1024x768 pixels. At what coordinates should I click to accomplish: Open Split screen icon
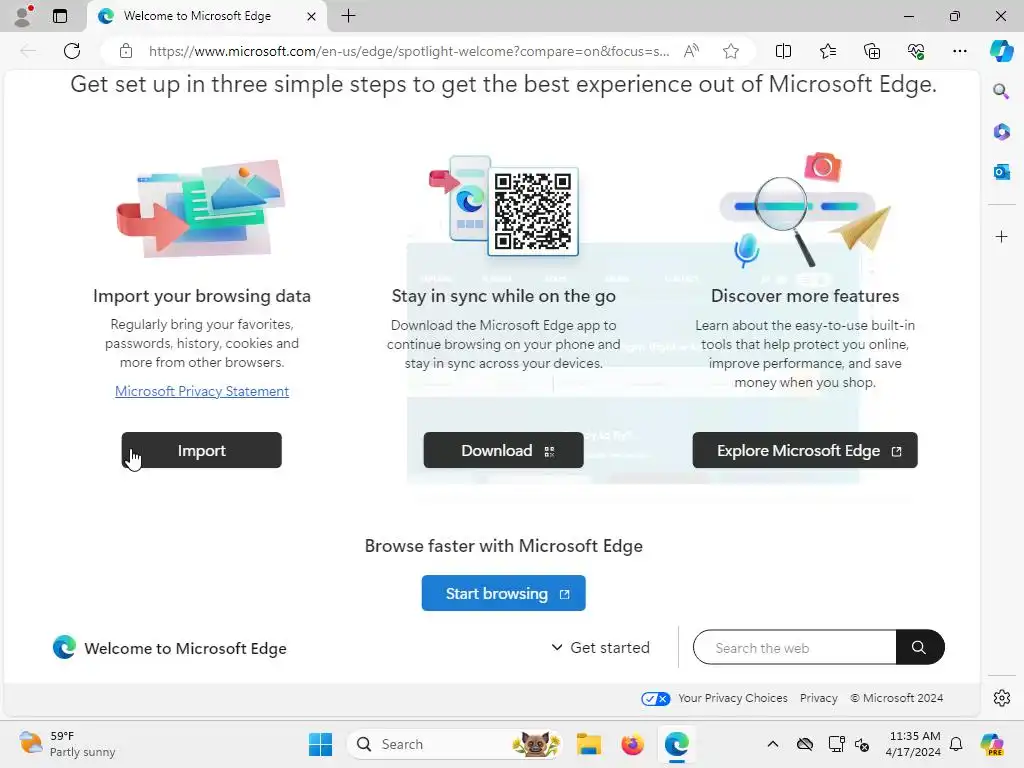click(x=783, y=51)
